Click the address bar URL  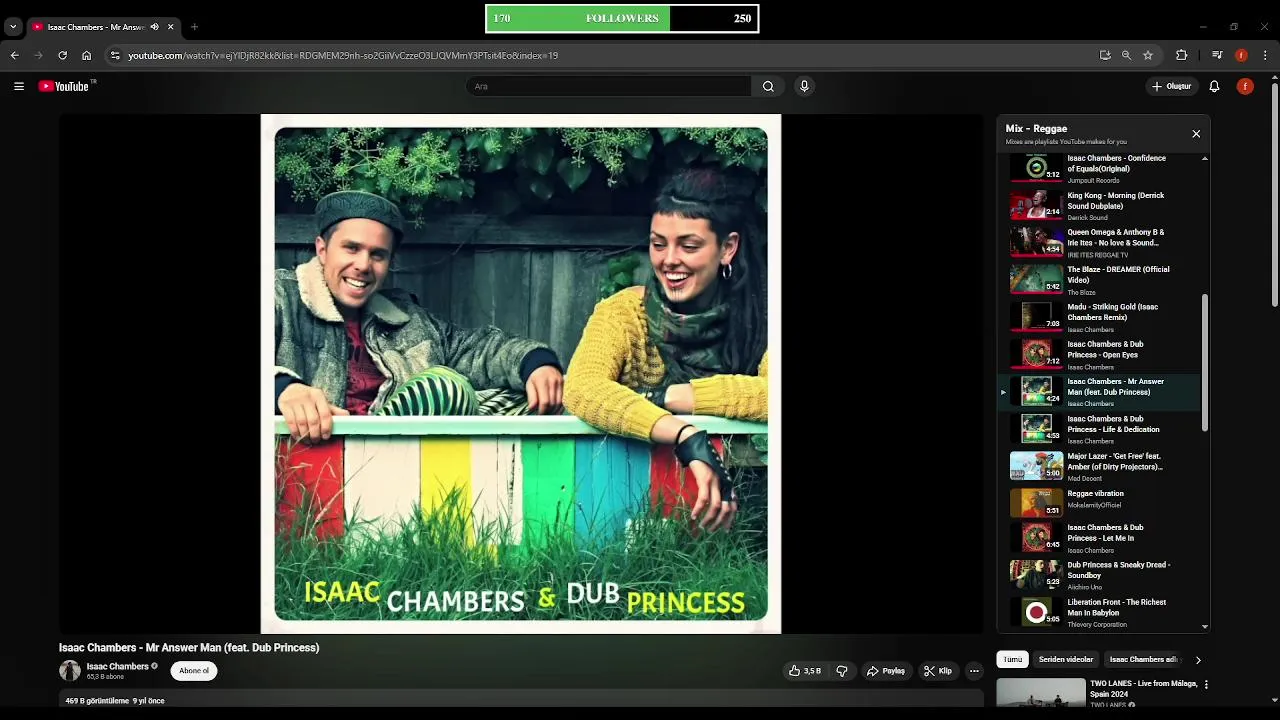click(x=343, y=55)
